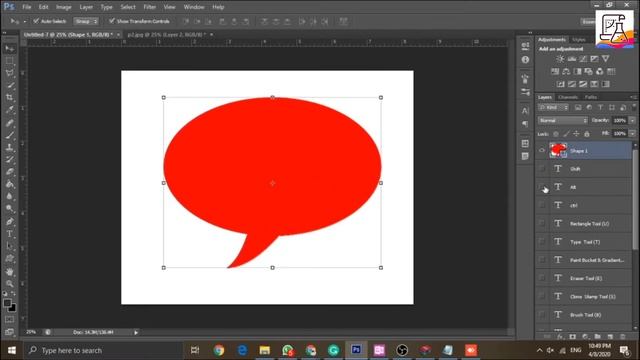Toggle the Auto-Select checkbox
The width and height of the screenshot is (640, 360).
36,21
